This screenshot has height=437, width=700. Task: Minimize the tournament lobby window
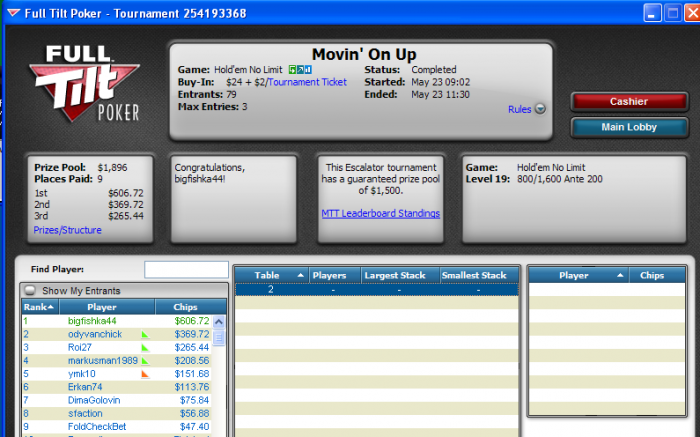tap(652, 13)
